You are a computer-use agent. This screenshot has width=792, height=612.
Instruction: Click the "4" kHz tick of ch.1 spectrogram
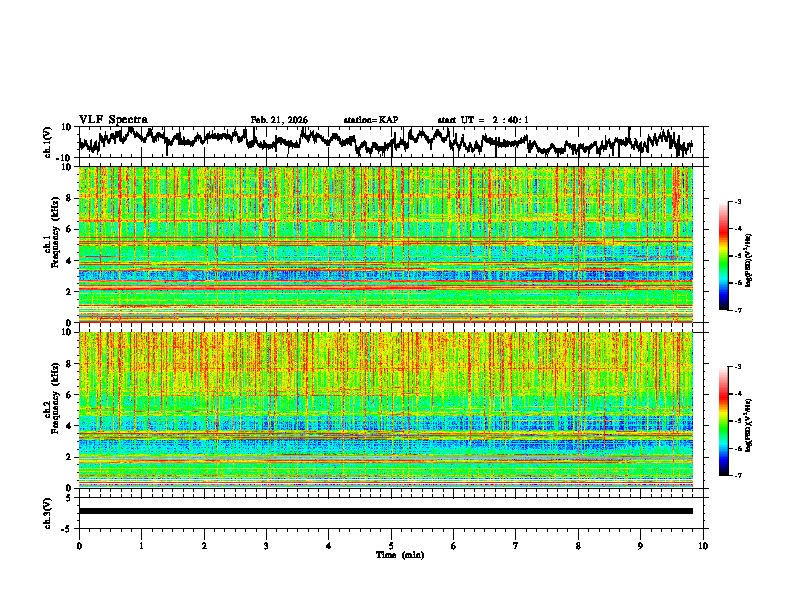[x=69, y=261]
